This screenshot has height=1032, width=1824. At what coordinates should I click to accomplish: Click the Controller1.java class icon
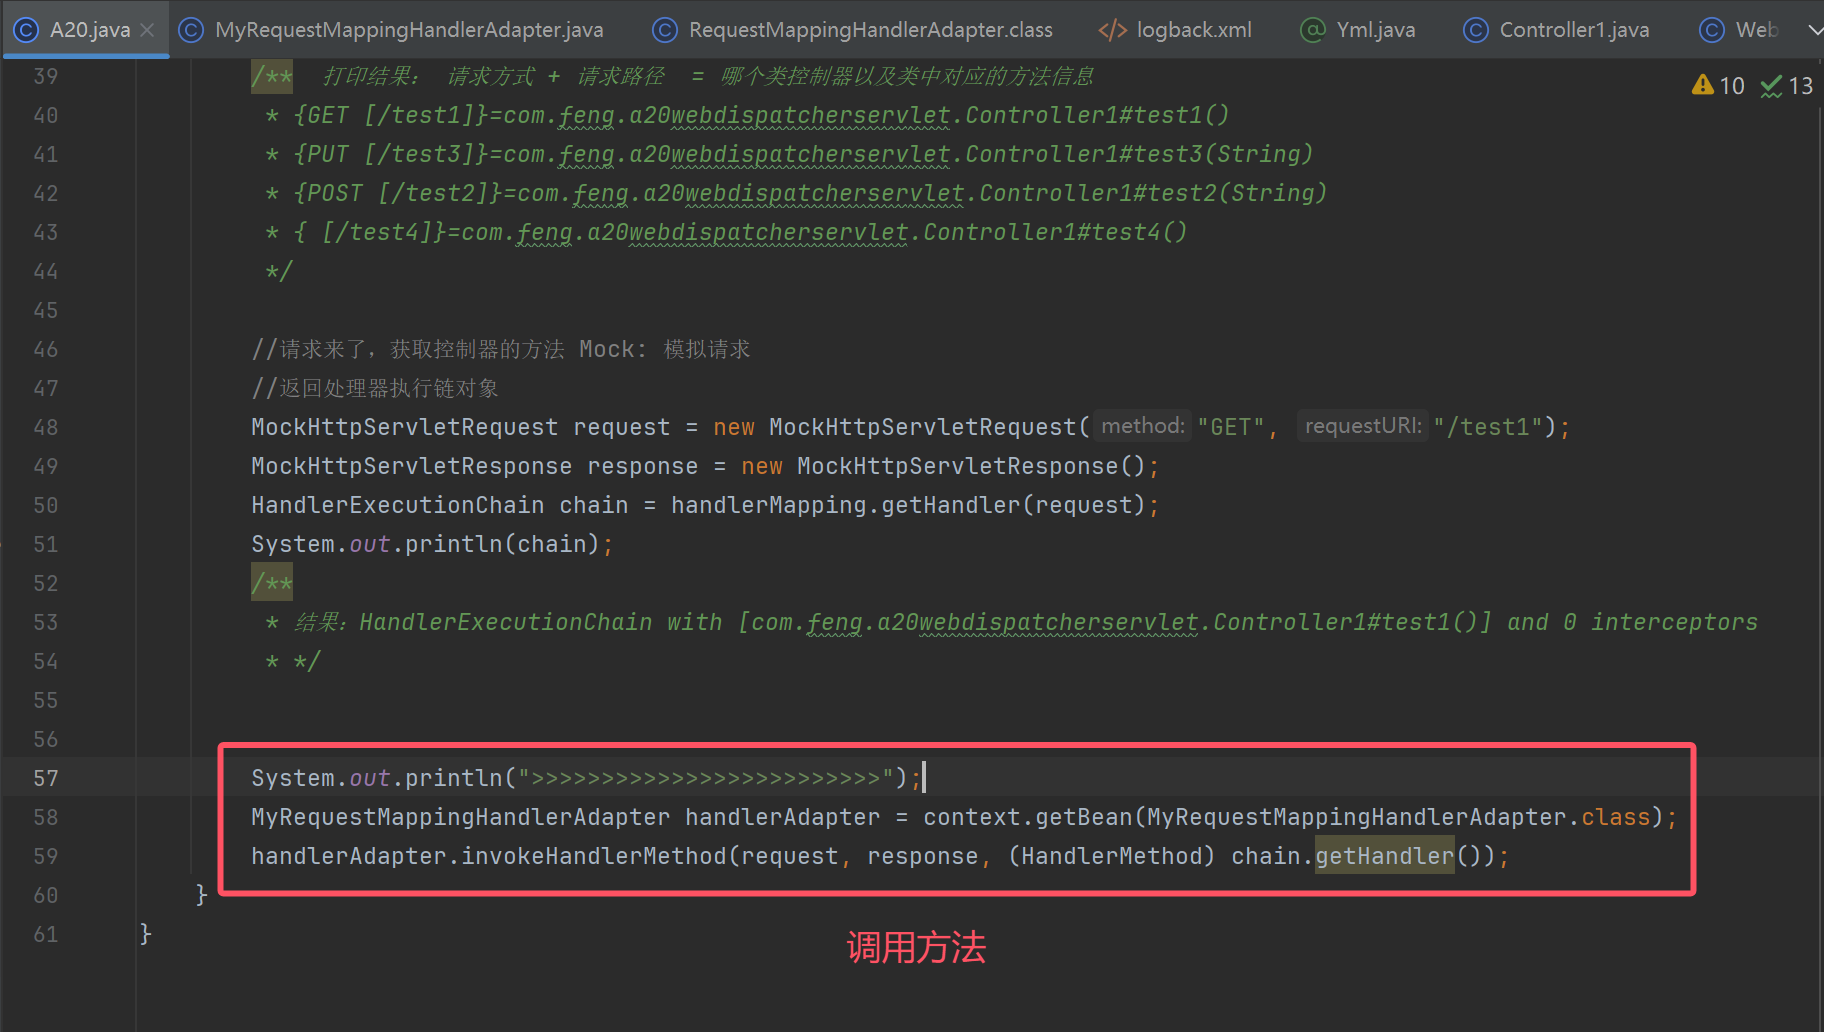click(1475, 30)
